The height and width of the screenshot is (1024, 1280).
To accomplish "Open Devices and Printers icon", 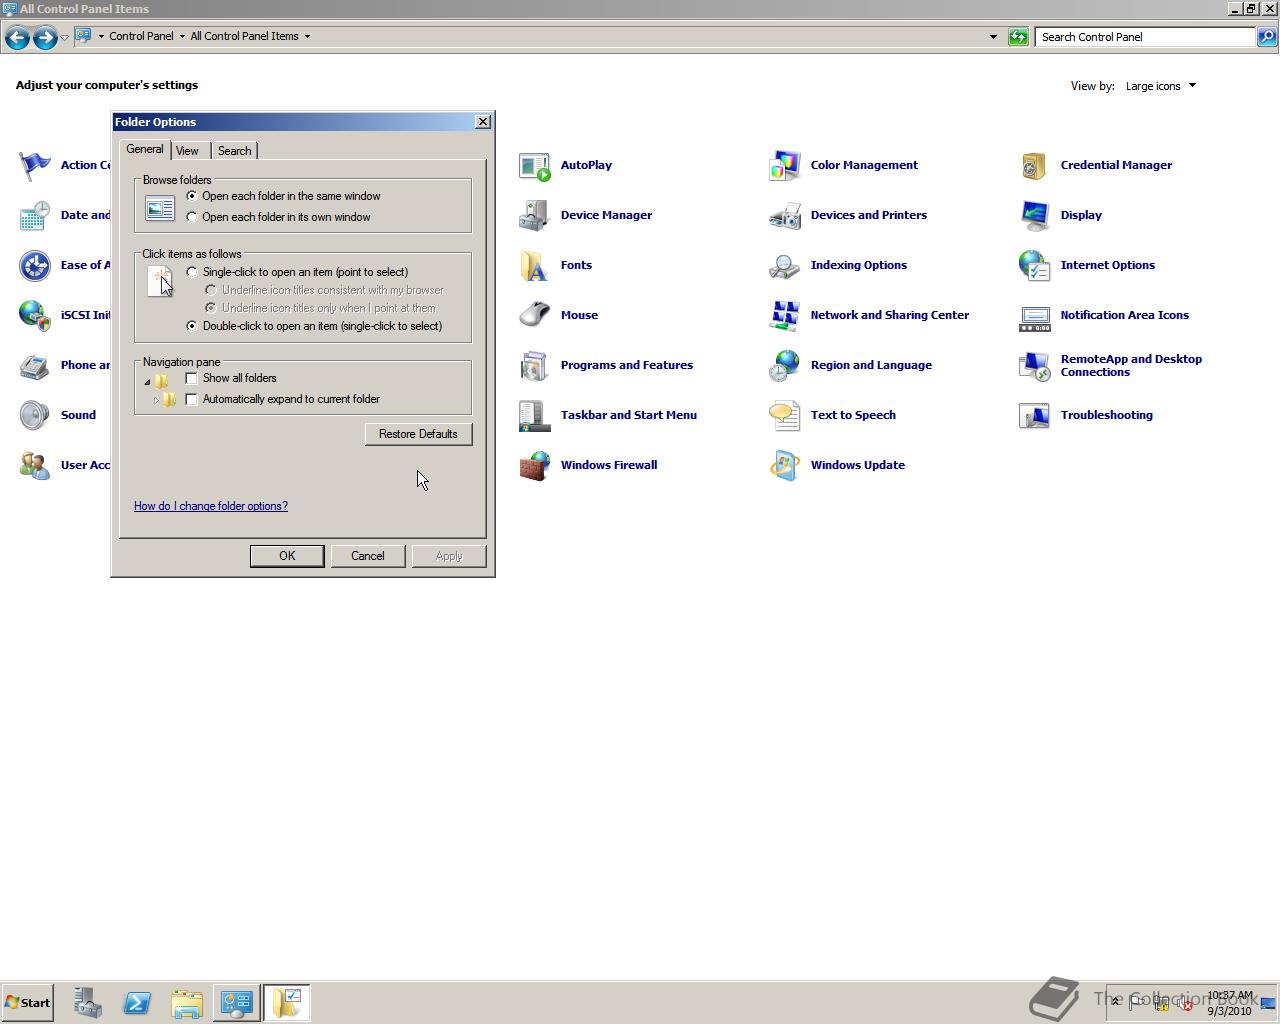I will click(x=785, y=216).
